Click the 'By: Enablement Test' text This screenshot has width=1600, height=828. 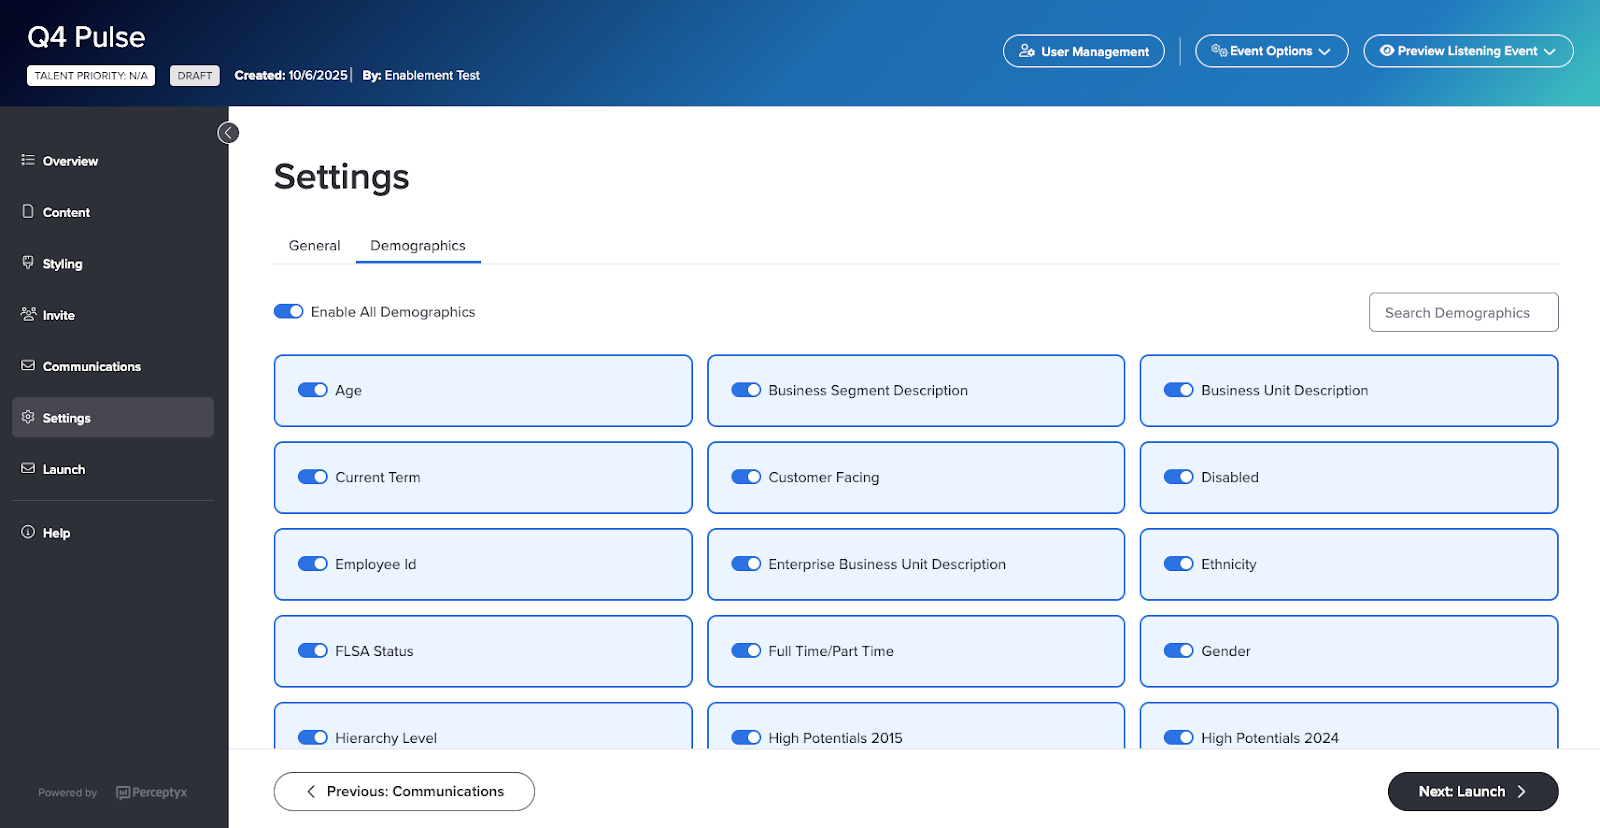[421, 75]
